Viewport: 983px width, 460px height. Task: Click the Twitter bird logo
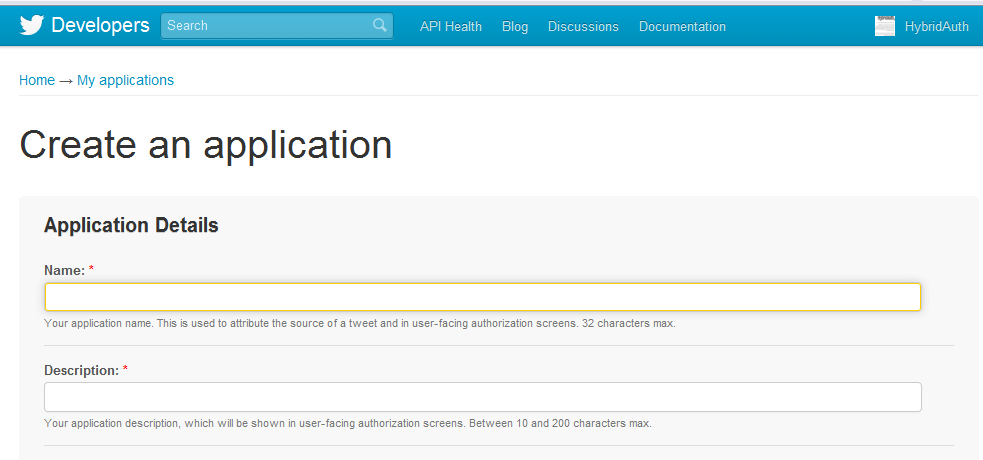click(x=32, y=26)
